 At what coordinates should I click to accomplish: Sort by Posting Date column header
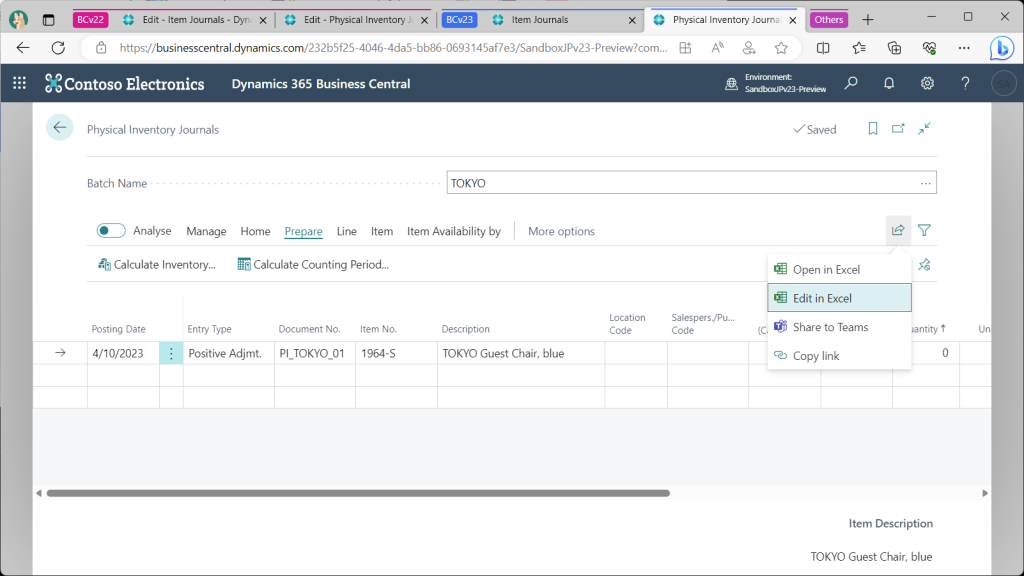tap(118, 329)
